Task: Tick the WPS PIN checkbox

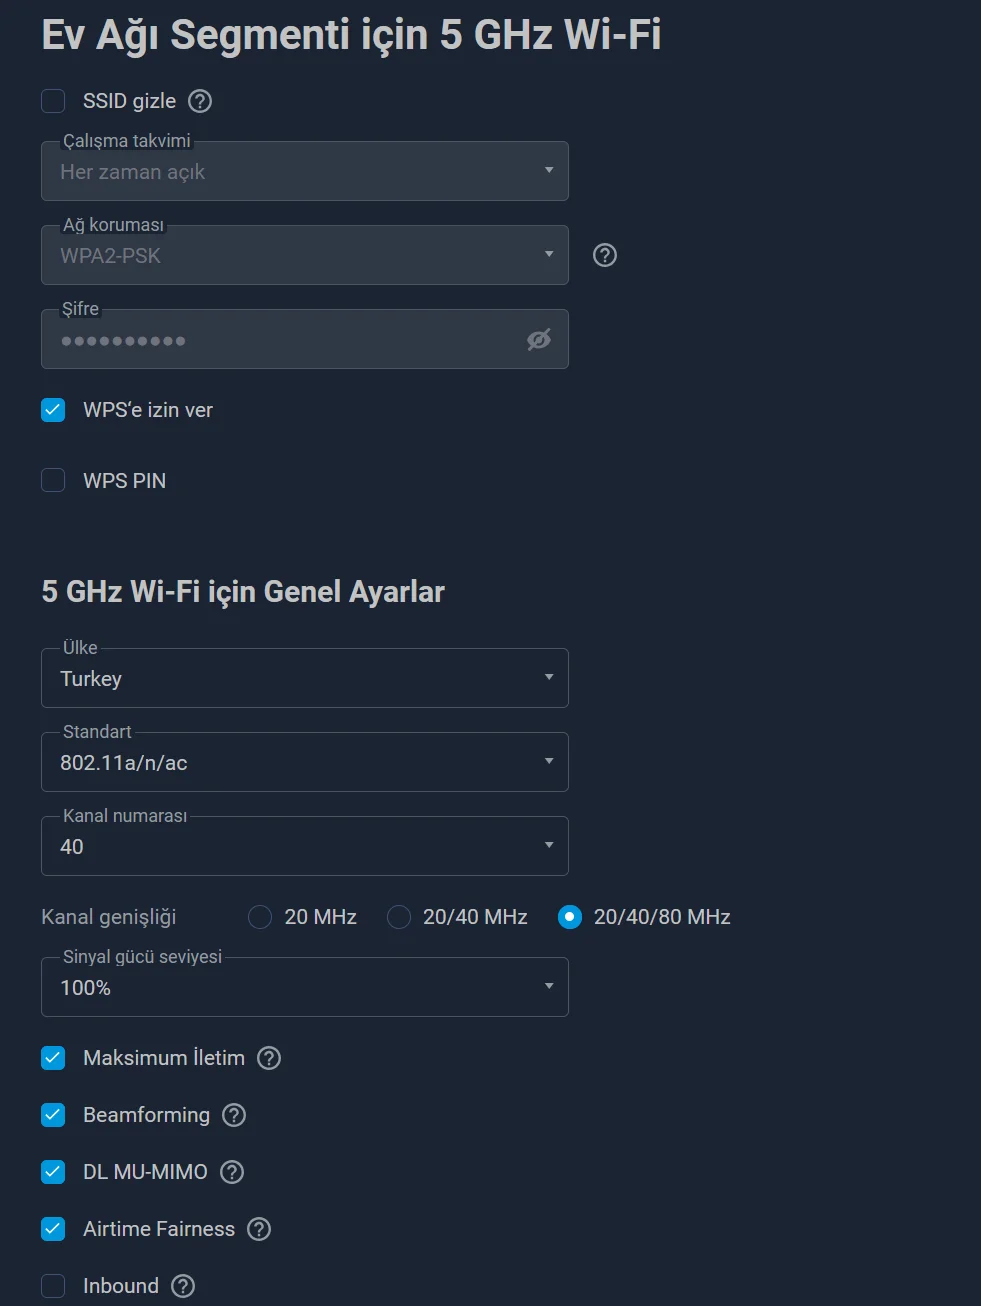Action: 53,481
